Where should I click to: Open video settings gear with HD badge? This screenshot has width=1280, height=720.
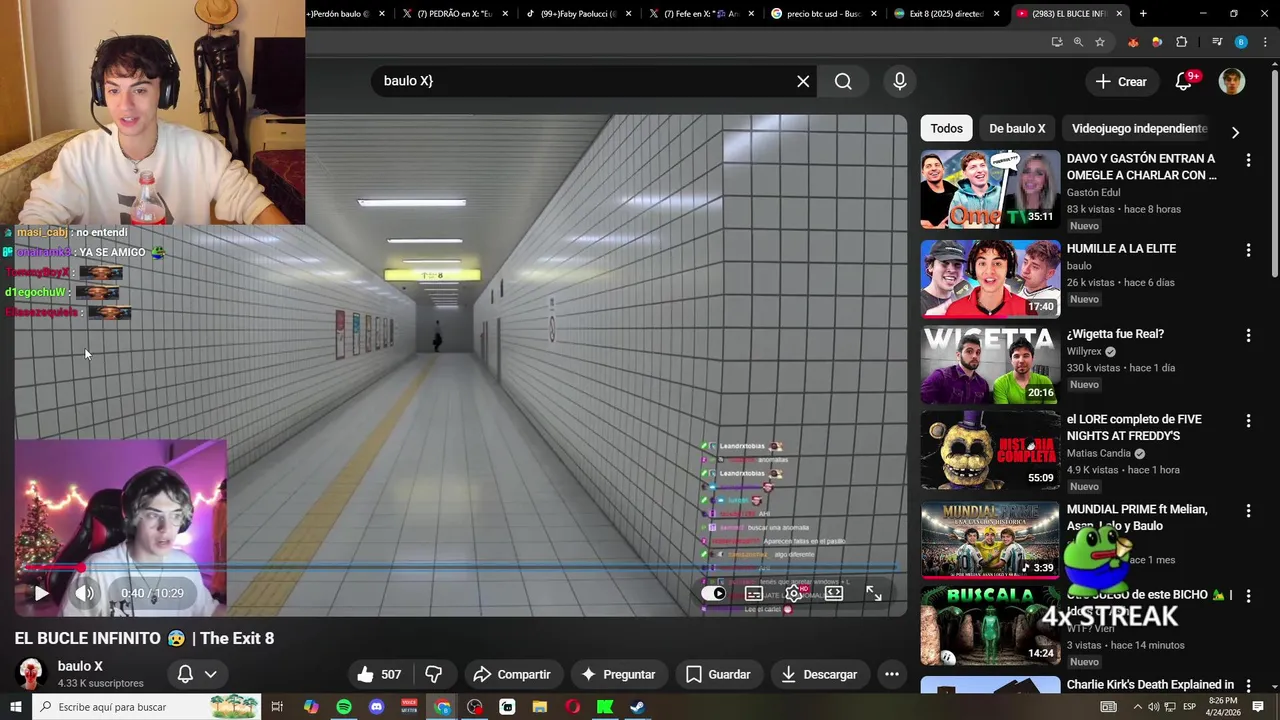point(794,593)
